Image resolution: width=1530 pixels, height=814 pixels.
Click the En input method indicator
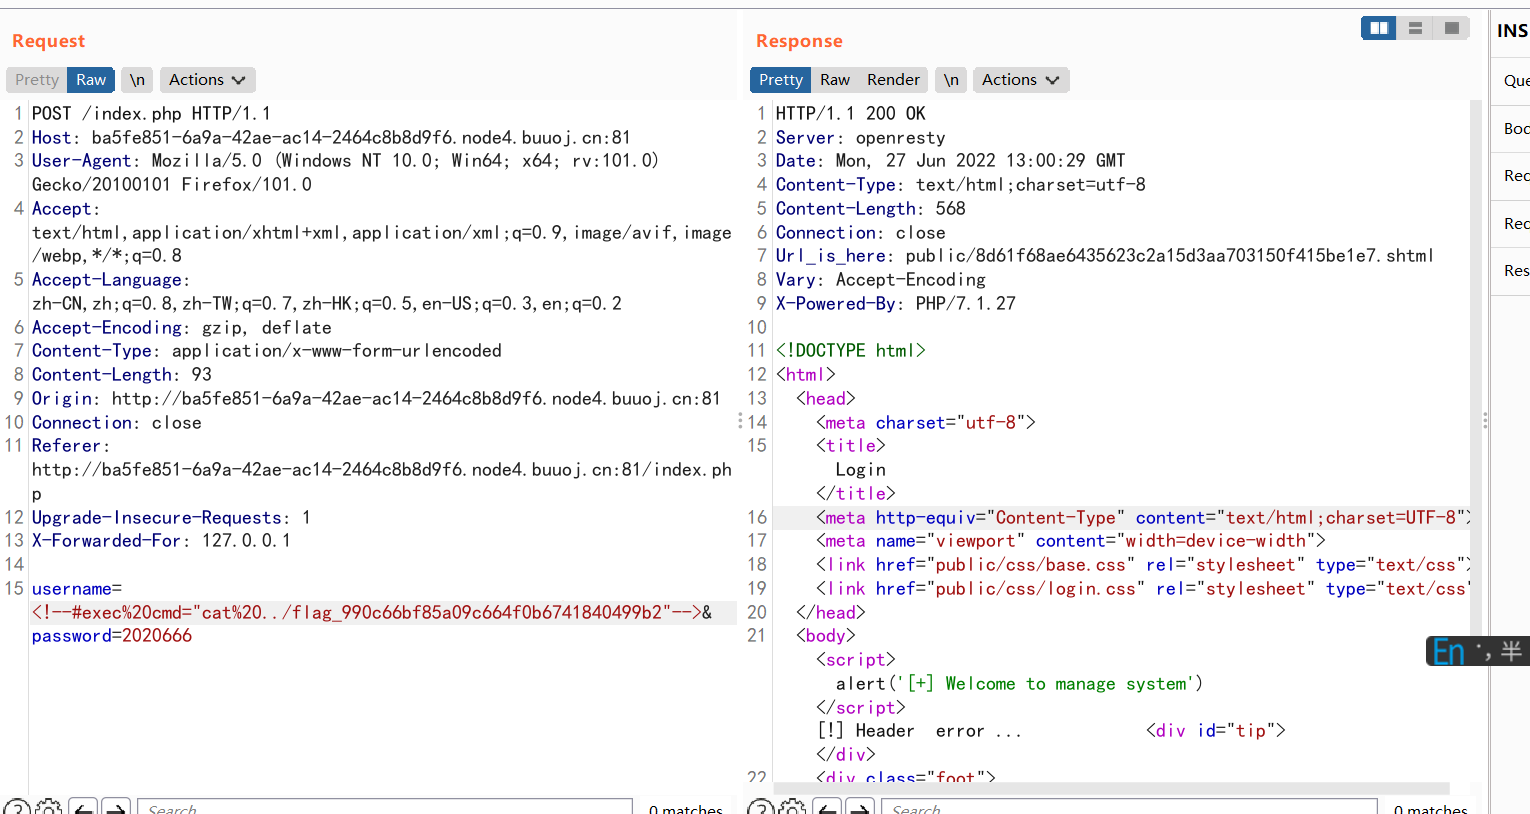pyautogui.click(x=1448, y=652)
